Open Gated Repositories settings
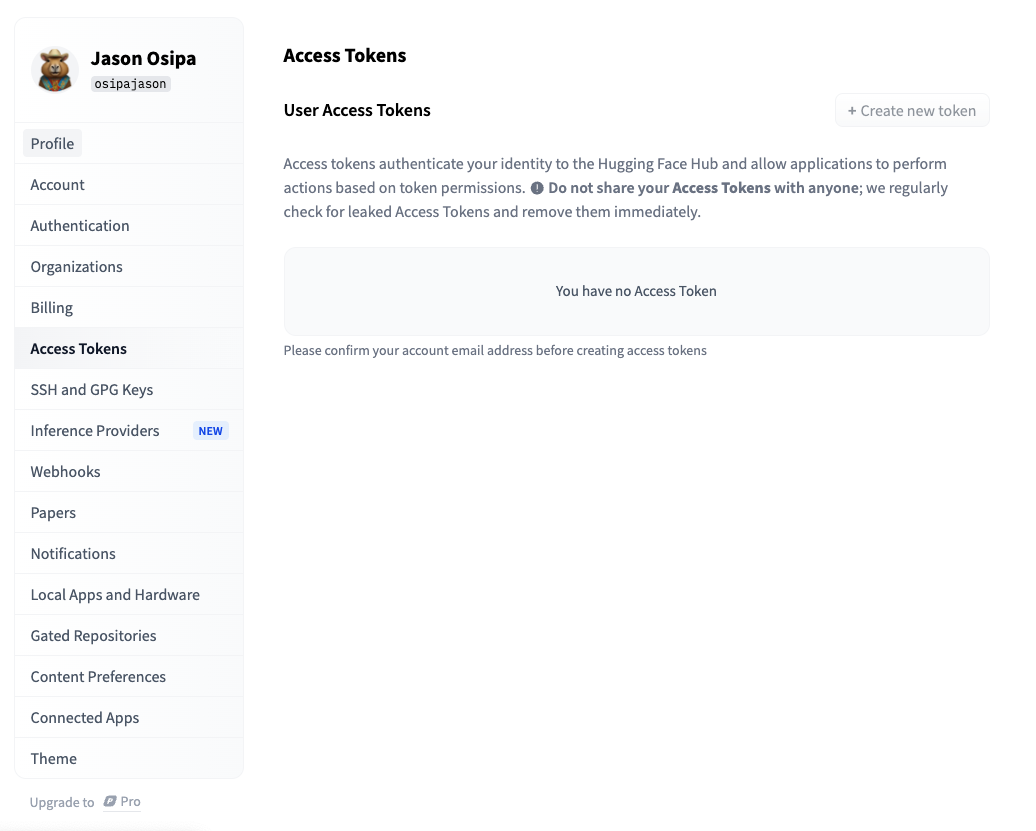 pyautogui.click(x=129, y=635)
